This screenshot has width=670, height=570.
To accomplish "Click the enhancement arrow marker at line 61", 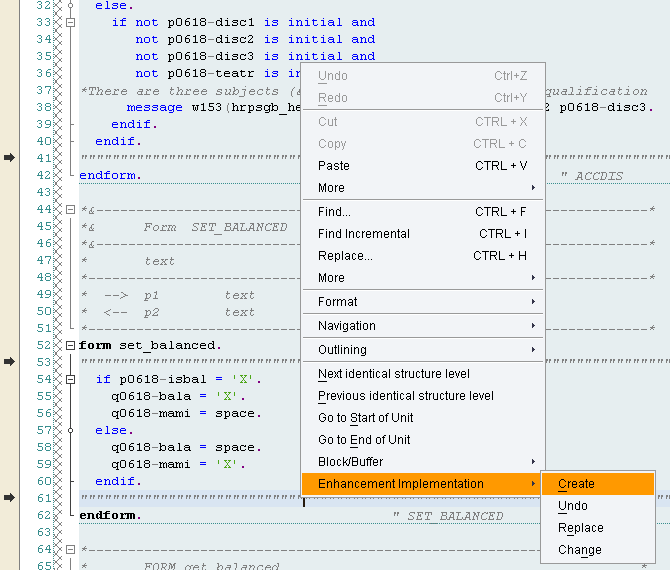I will tap(9, 497).
